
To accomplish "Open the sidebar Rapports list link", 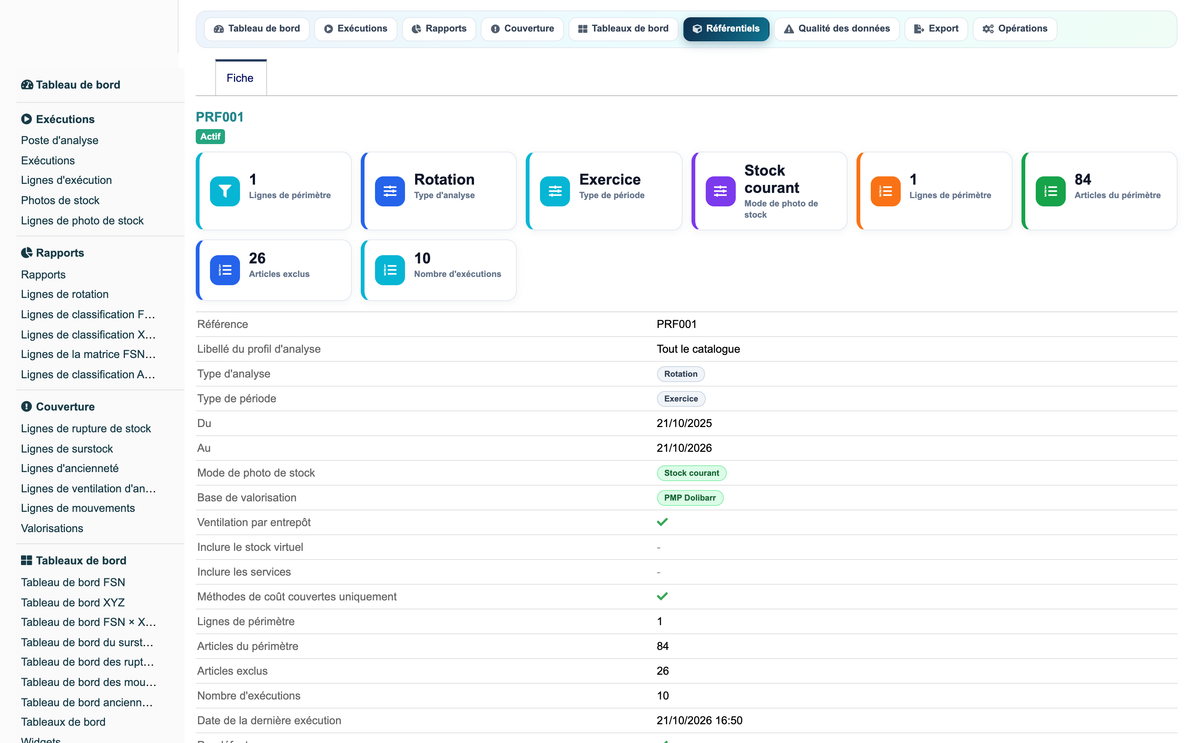I will [43, 275].
